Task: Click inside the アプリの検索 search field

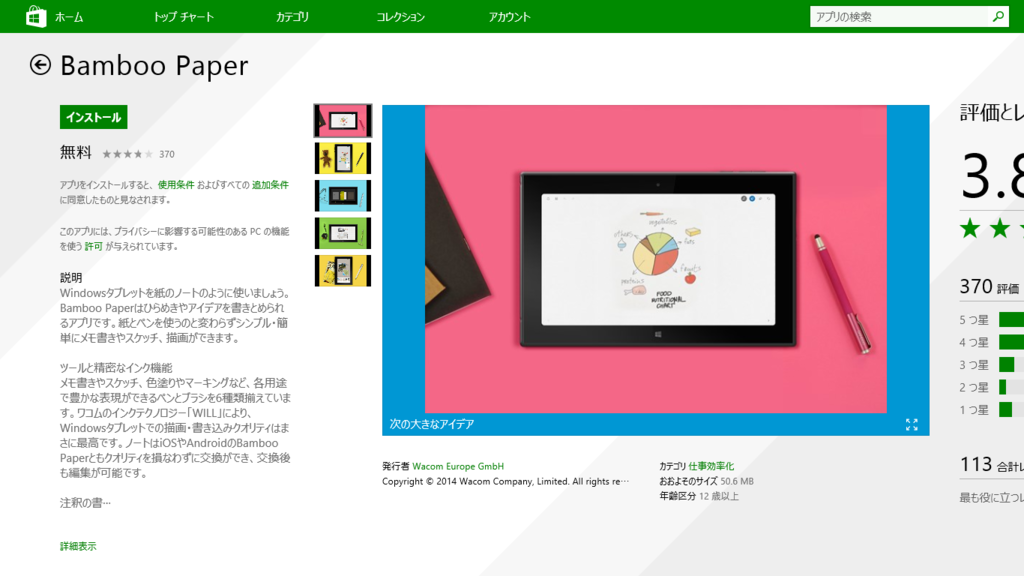Action: [x=900, y=16]
